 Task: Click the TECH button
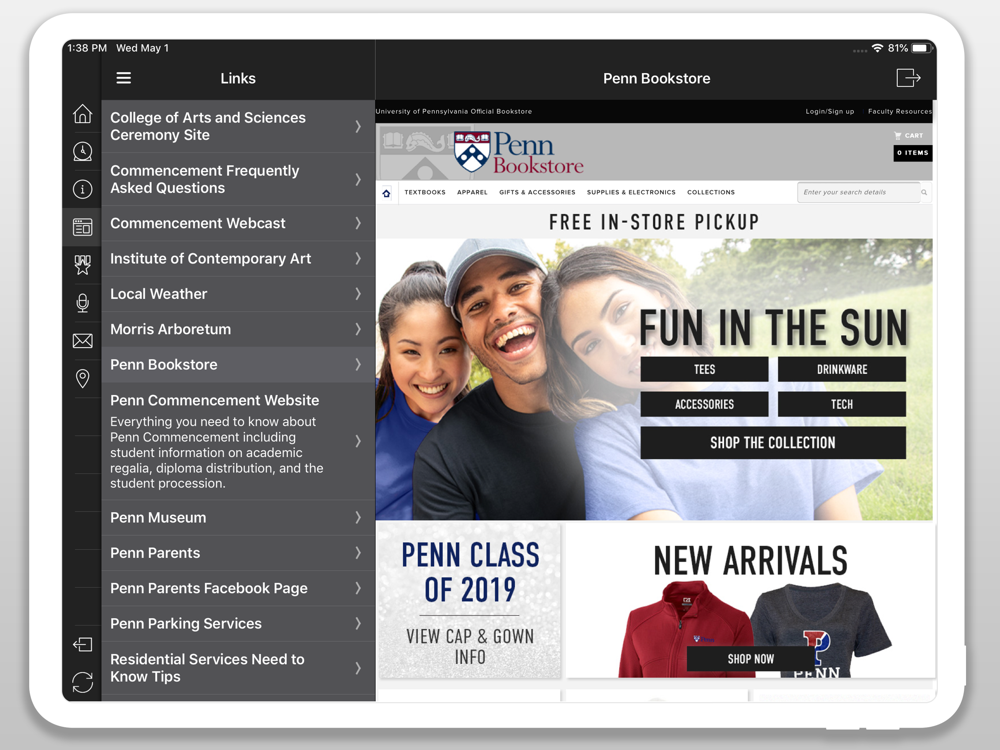pos(842,404)
